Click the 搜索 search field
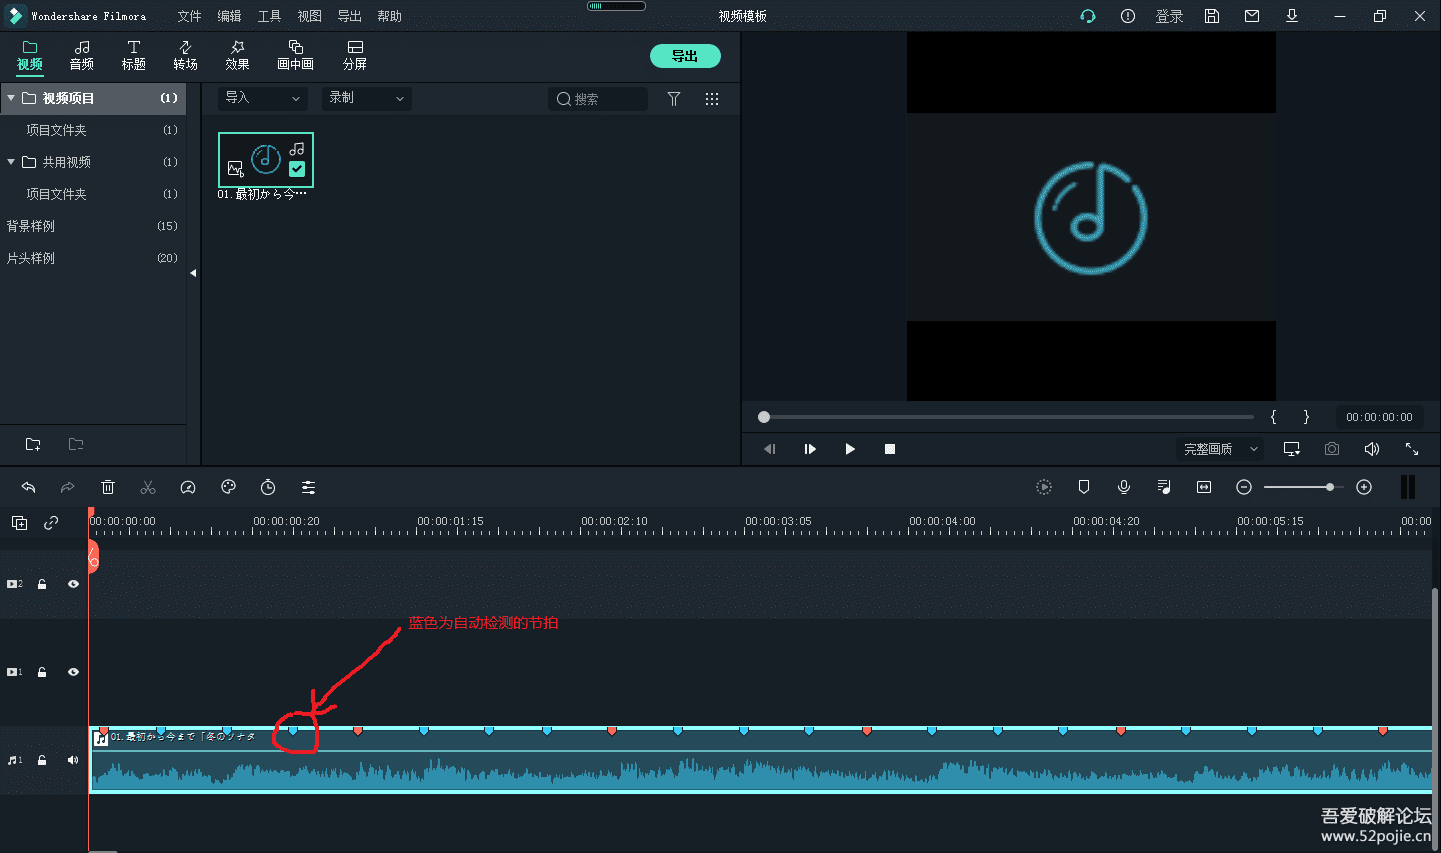This screenshot has width=1441, height=853. pos(598,99)
